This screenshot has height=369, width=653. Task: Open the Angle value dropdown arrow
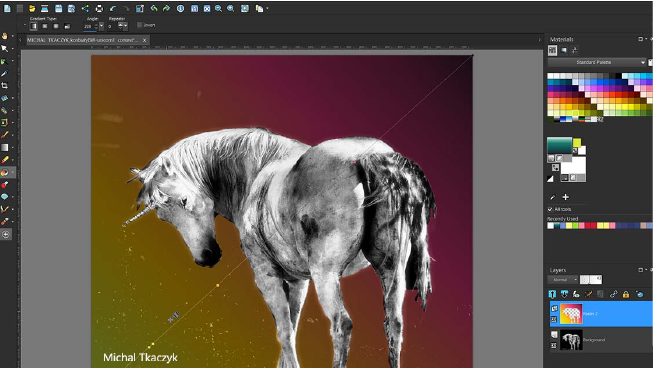point(101,26)
